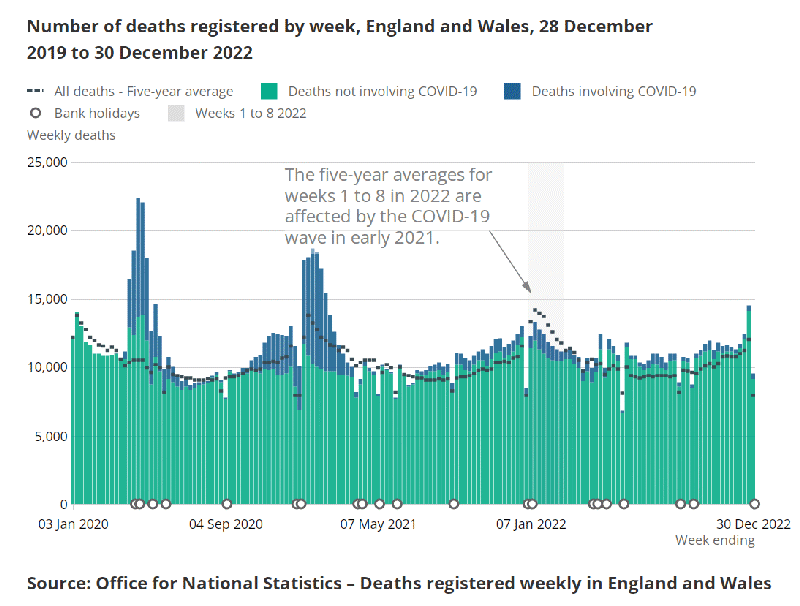Click the 'Weeks 1 to 8 2022' legend text
800x606 pixels.
tap(250, 113)
